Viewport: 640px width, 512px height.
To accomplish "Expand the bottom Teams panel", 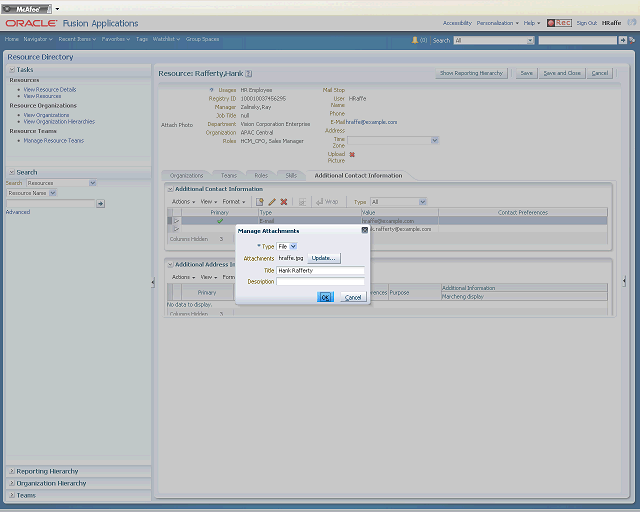I will (x=12, y=495).
